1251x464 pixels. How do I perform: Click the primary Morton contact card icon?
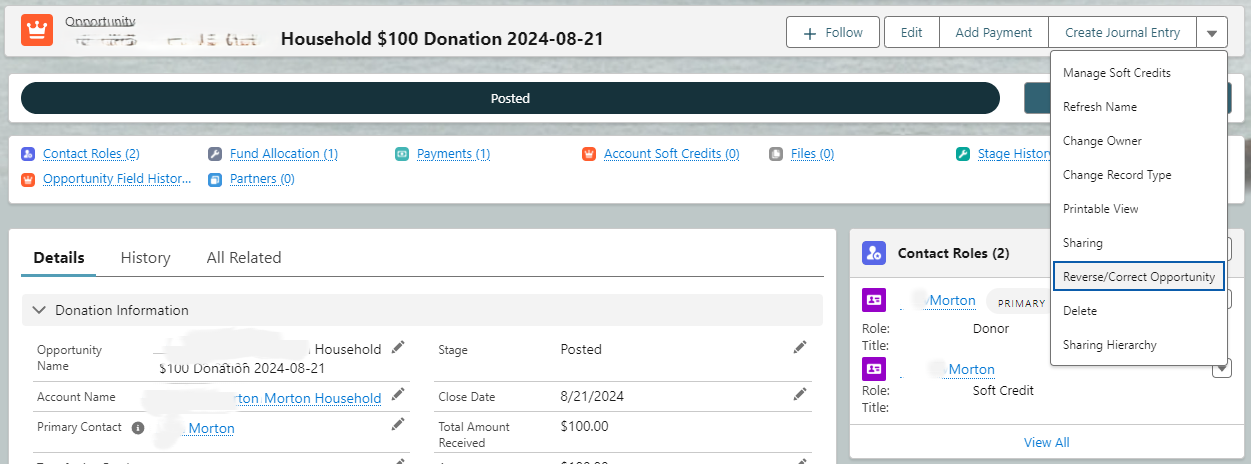[874, 300]
